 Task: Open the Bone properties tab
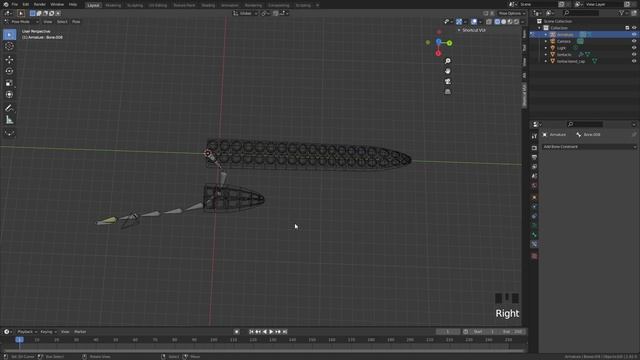[x=534, y=235]
